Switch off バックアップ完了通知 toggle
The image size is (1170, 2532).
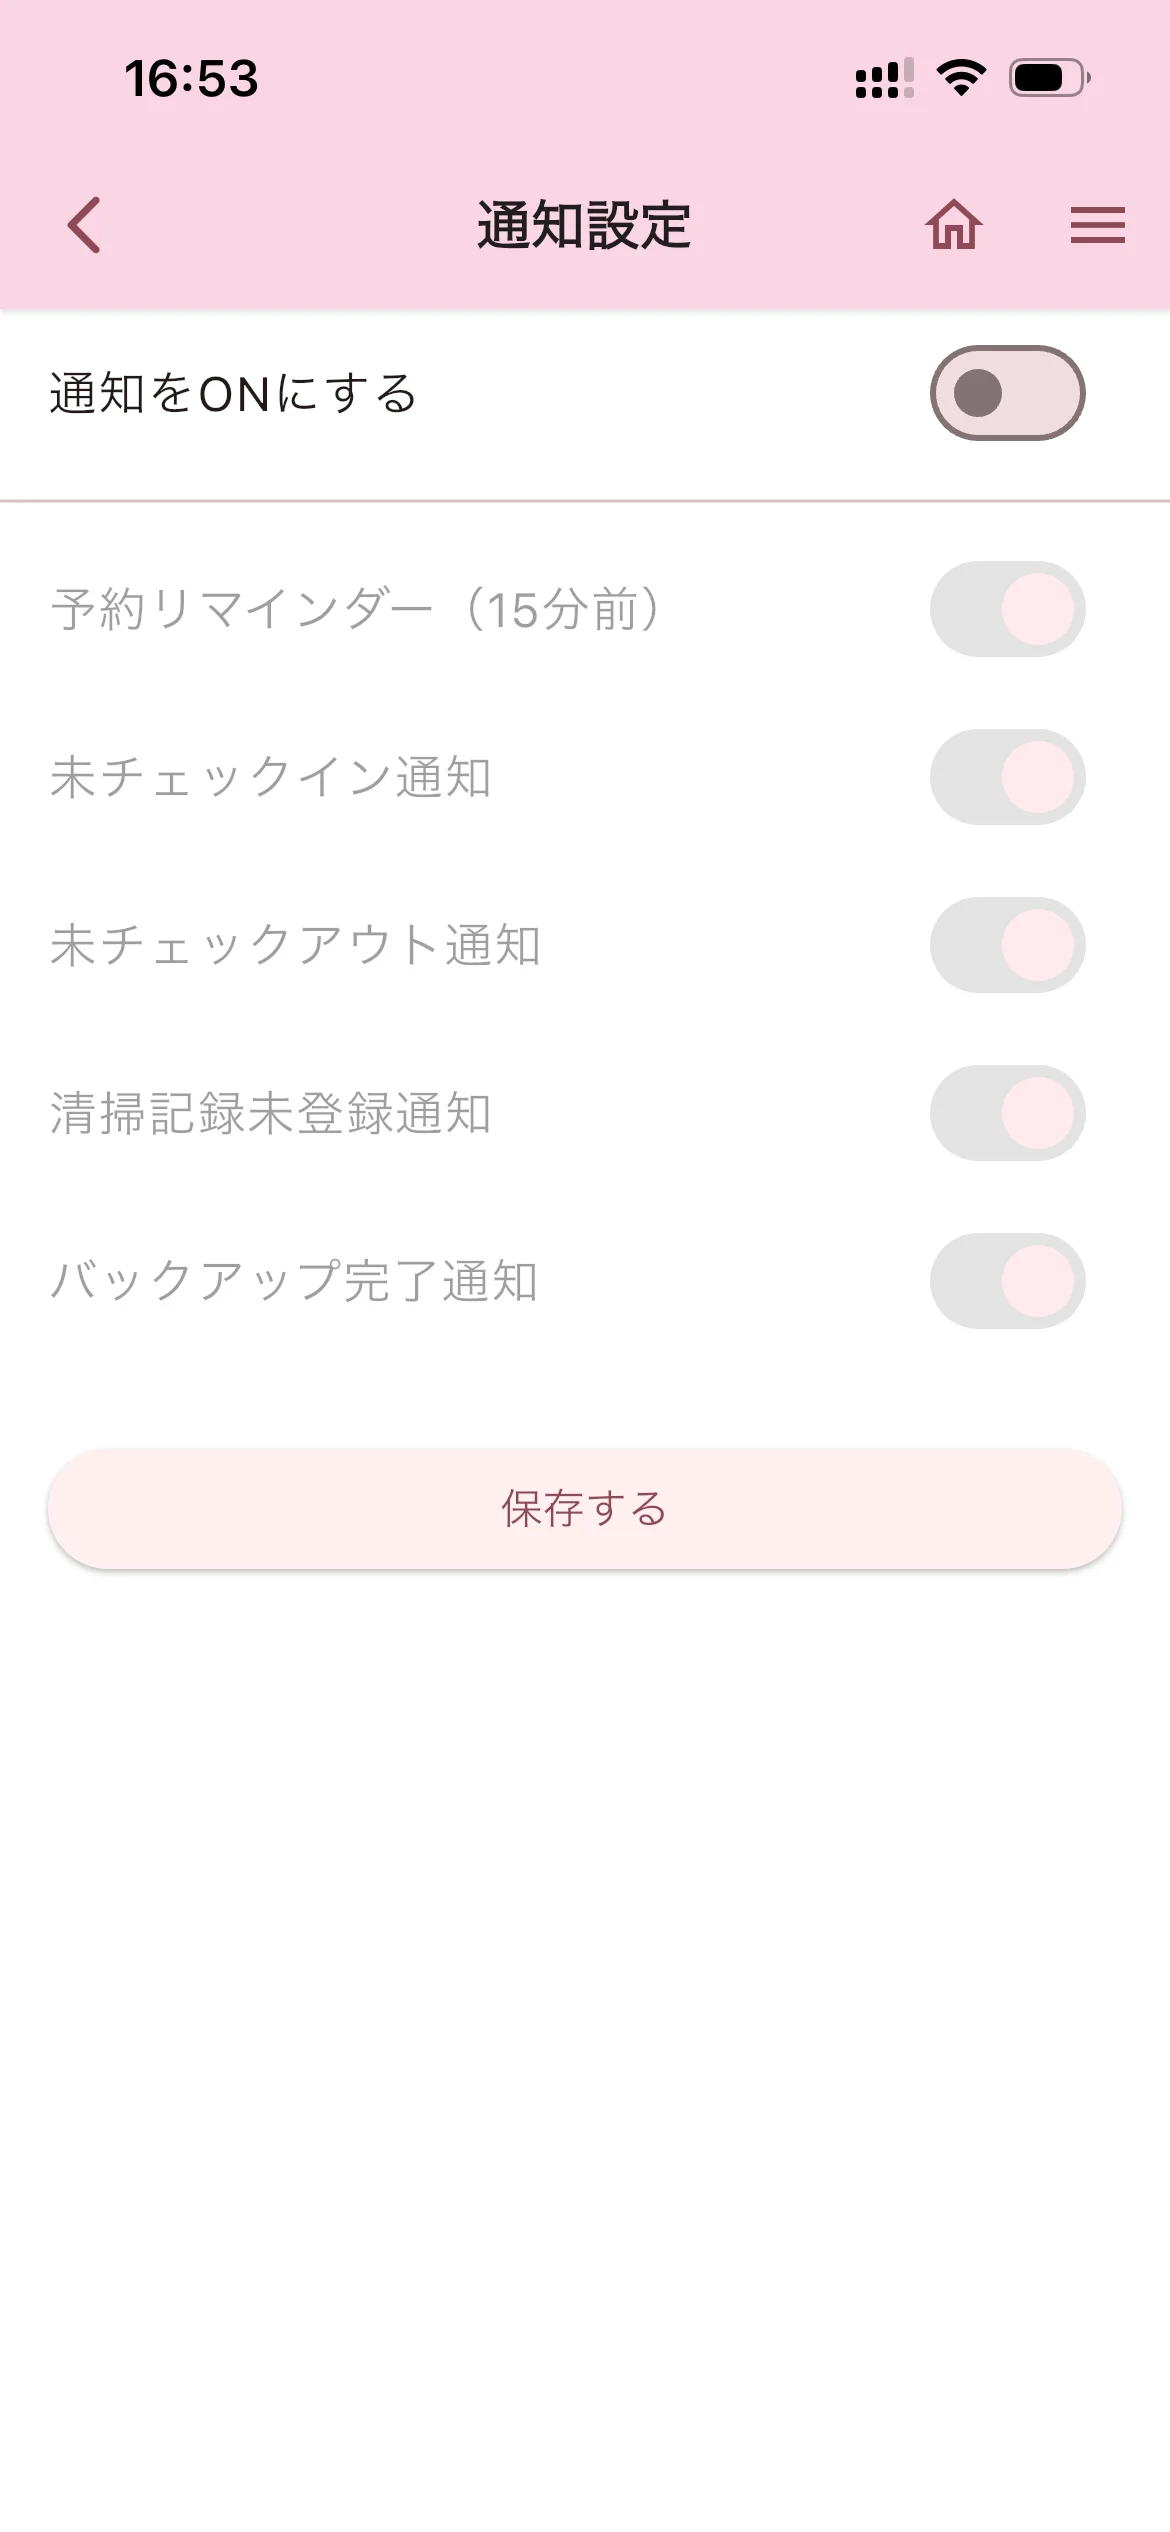(x=1007, y=1281)
